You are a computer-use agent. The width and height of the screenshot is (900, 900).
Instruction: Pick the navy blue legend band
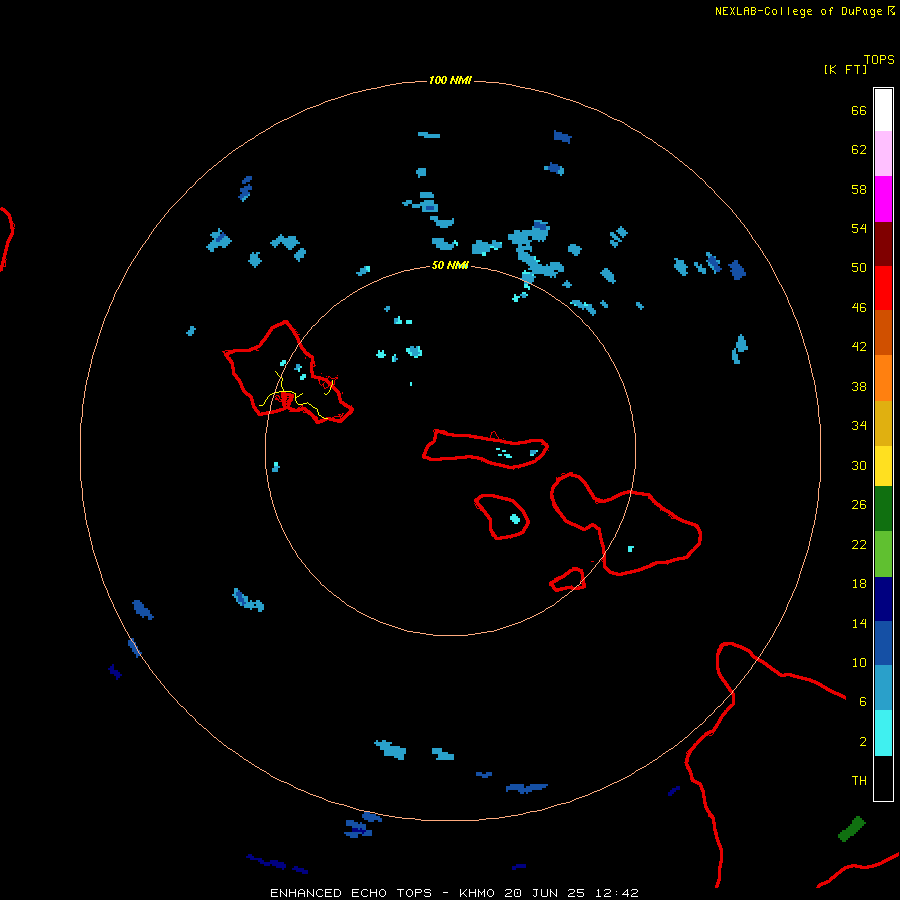pos(883,599)
